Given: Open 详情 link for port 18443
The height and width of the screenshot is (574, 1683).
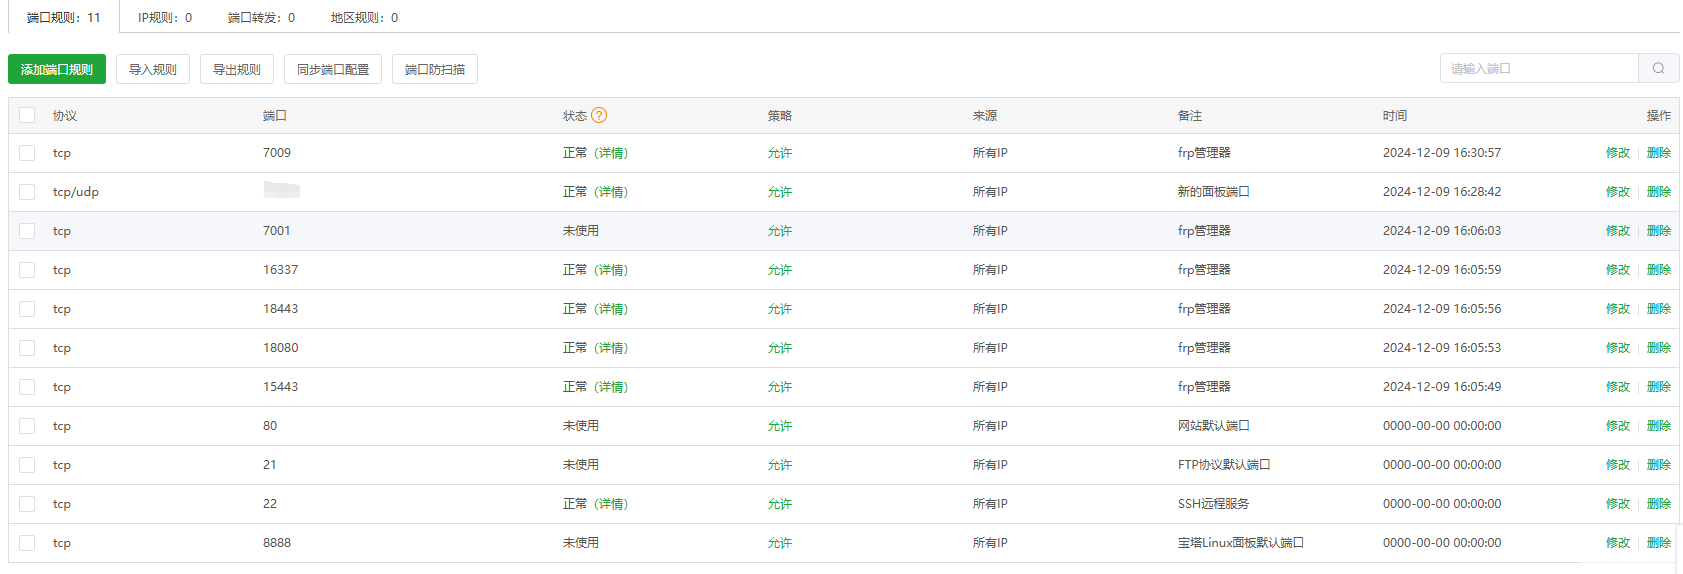Looking at the screenshot, I should pyautogui.click(x=611, y=309).
